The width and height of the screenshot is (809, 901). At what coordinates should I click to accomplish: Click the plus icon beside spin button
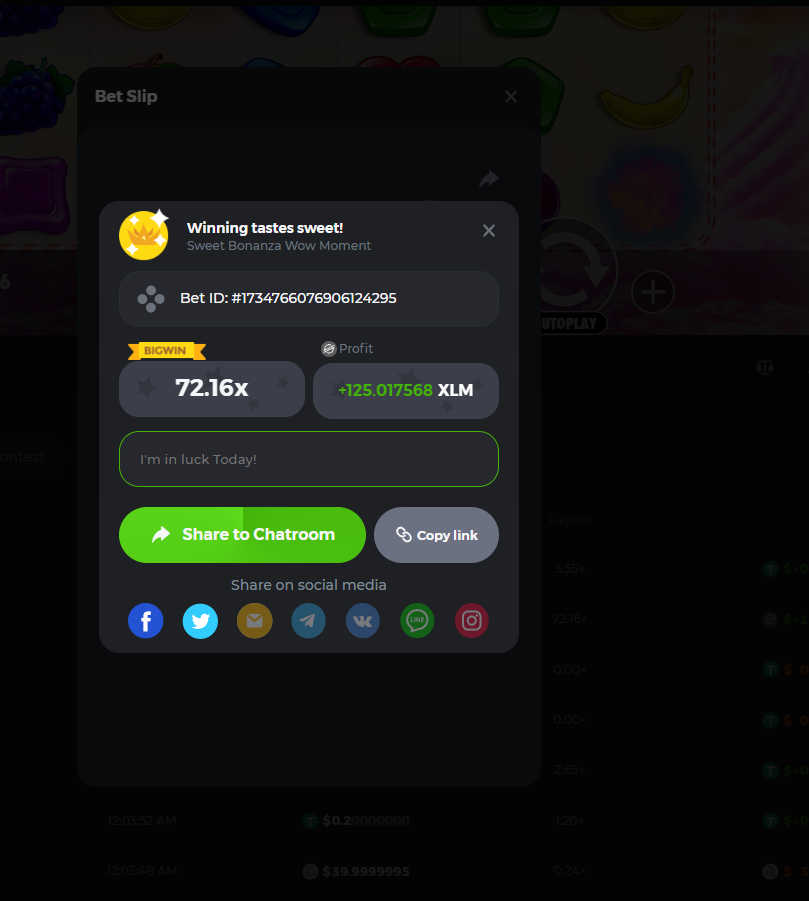coord(653,292)
